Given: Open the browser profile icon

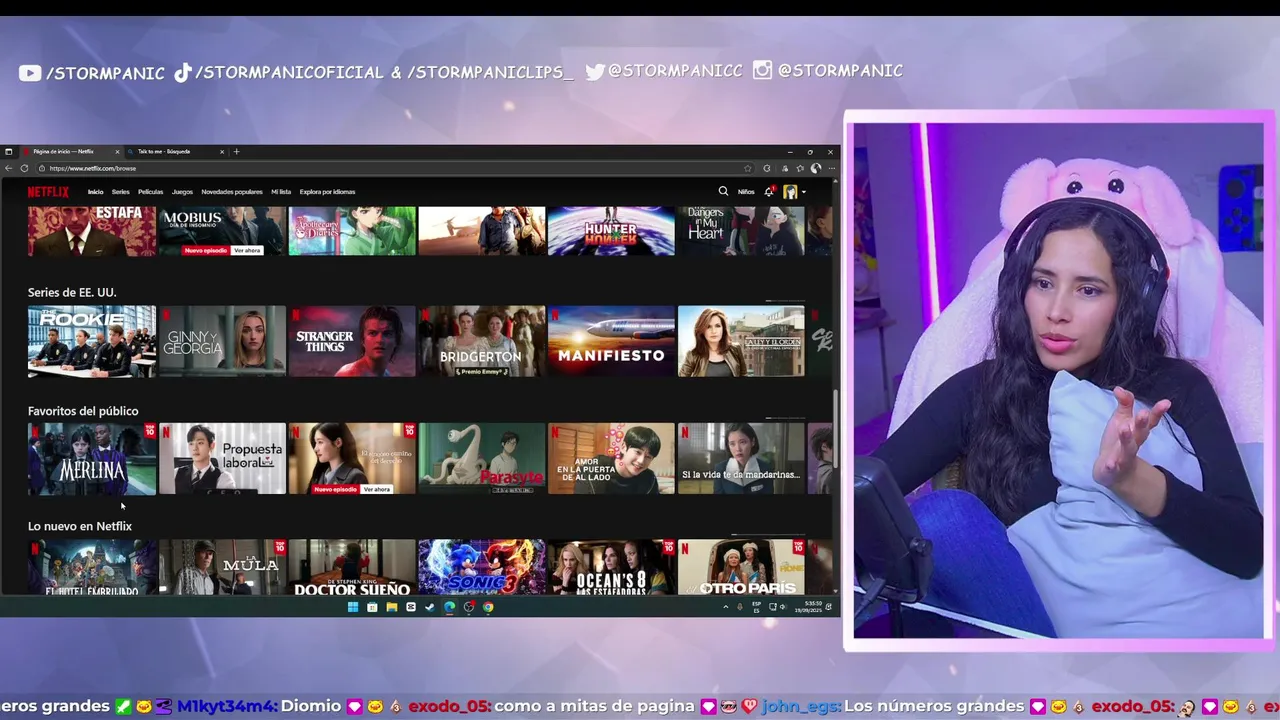Looking at the screenshot, I should click(x=816, y=168).
